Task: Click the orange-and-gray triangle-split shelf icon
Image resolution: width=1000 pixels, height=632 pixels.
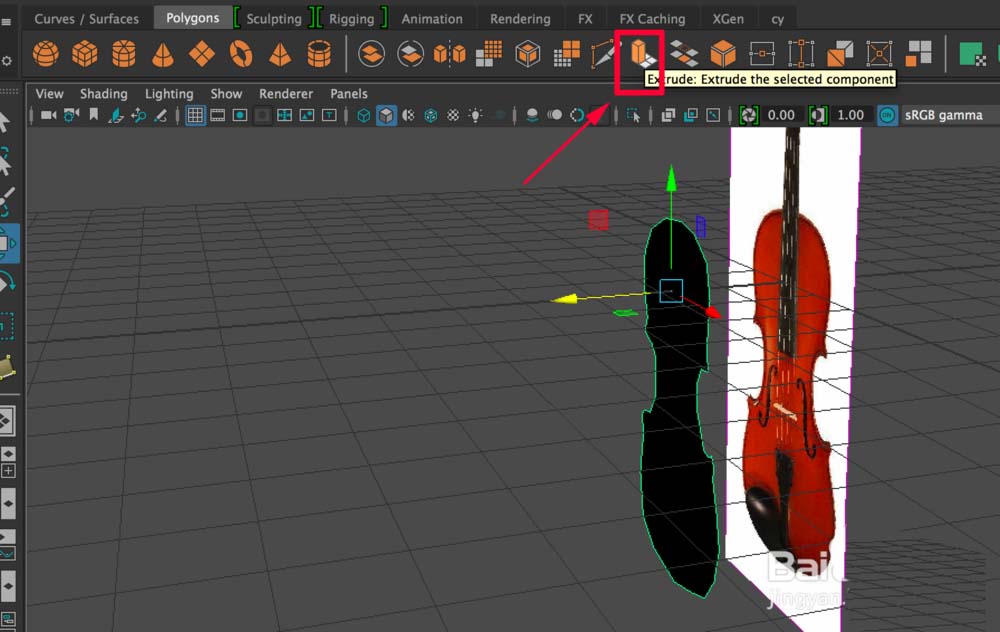Action: coord(840,54)
